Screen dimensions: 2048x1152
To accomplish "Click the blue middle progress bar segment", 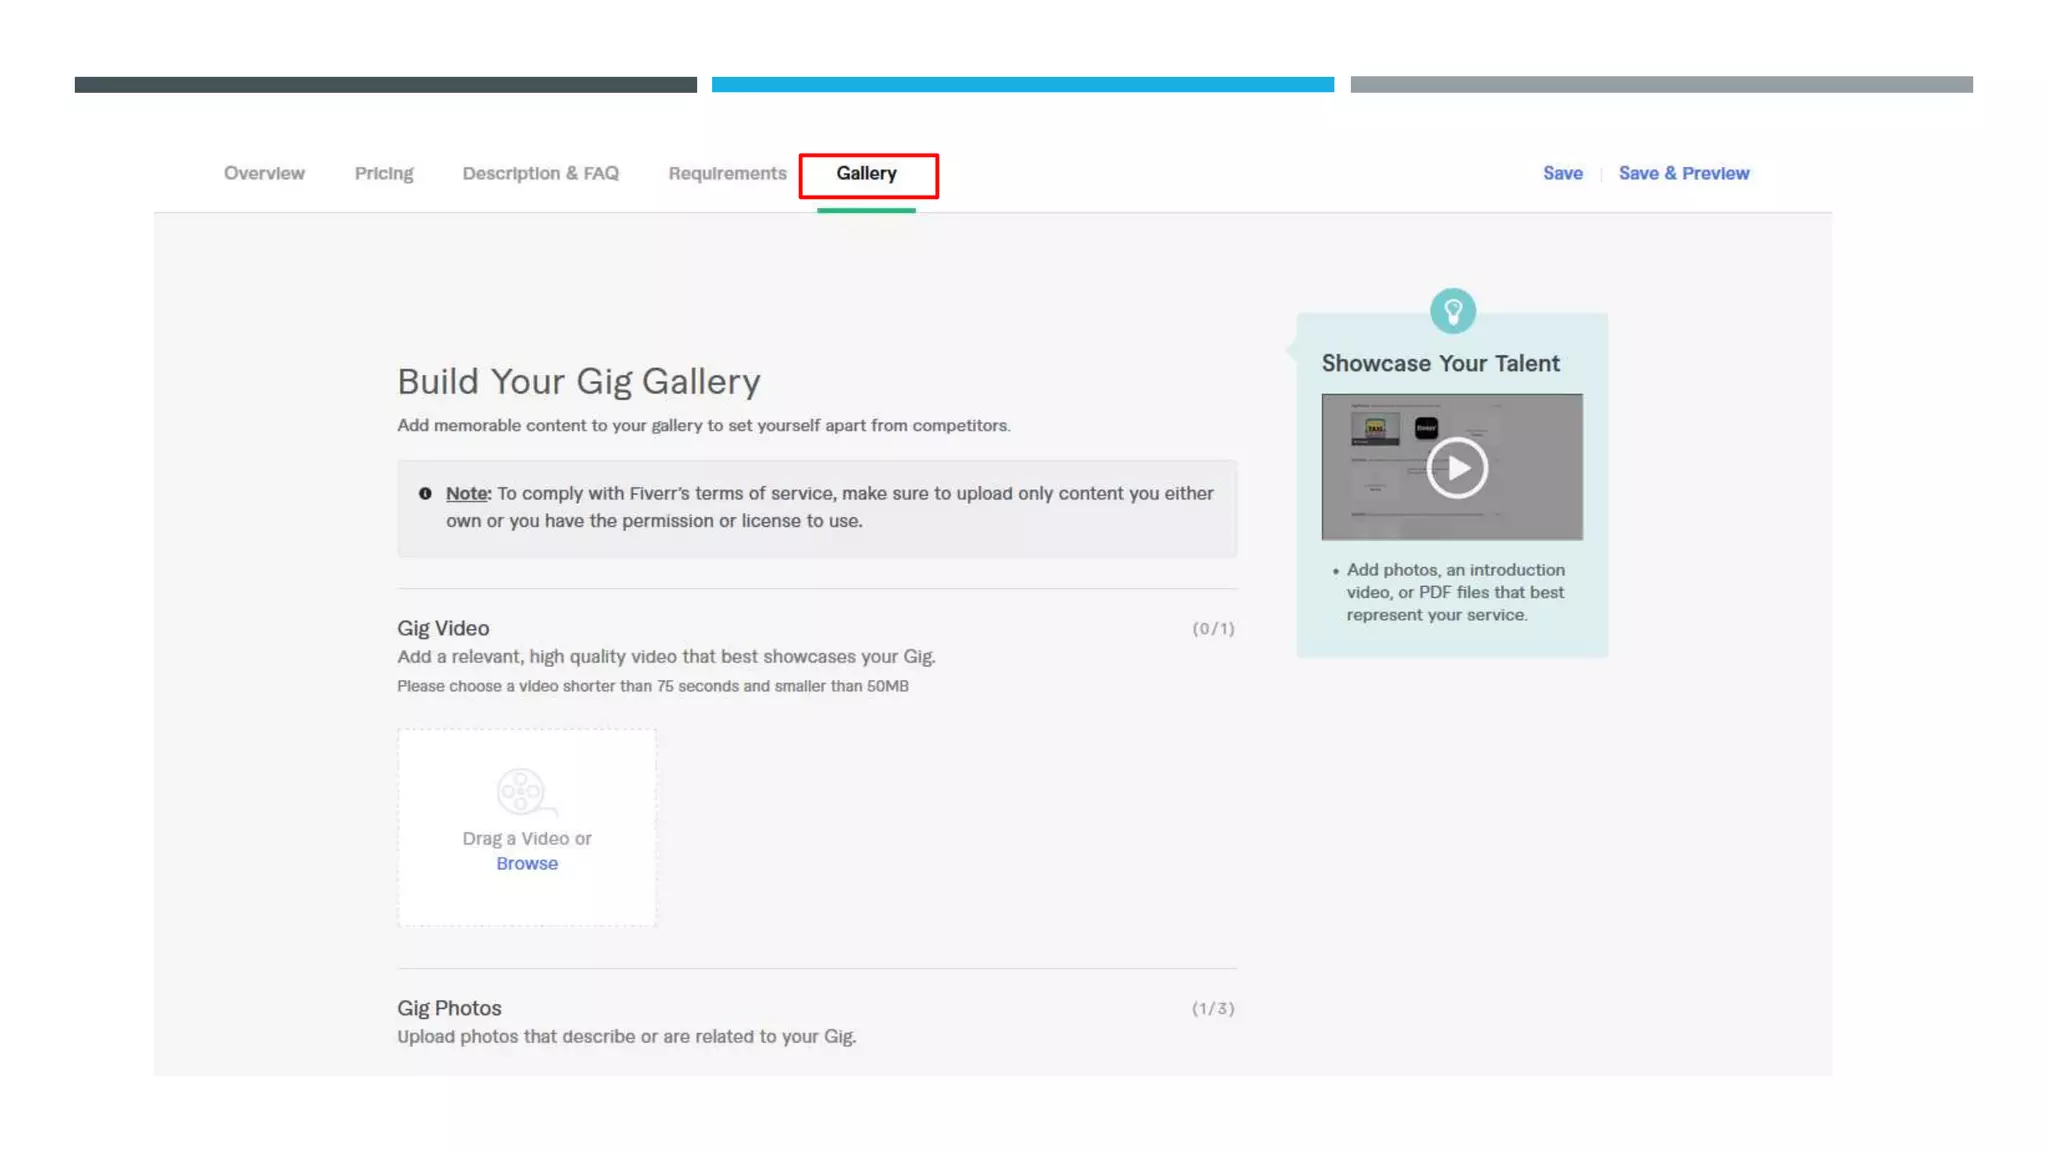I will [x=1022, y=85].
